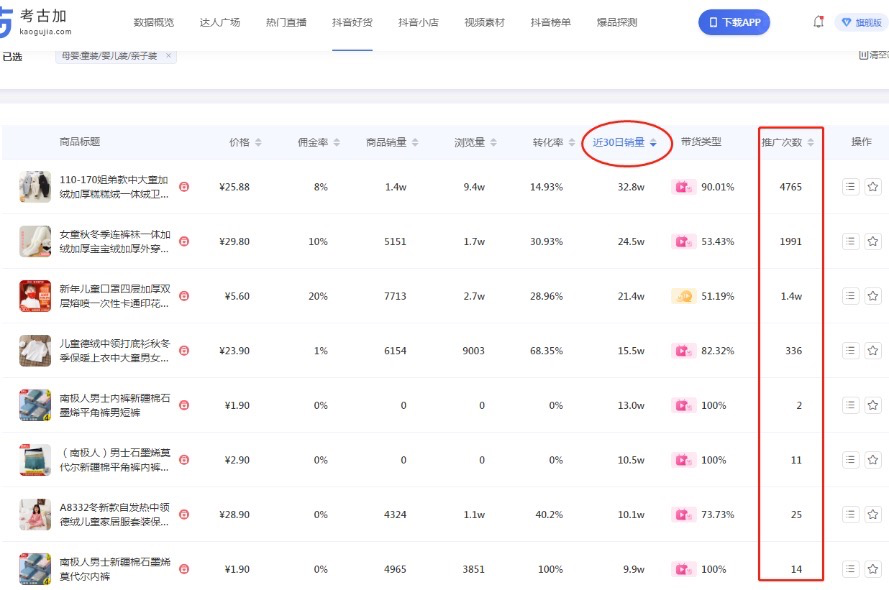Screen dimensions: 889x590
Task: Click red shop icon beside 110-170姐弟款 title
Action: click(184, 186)
